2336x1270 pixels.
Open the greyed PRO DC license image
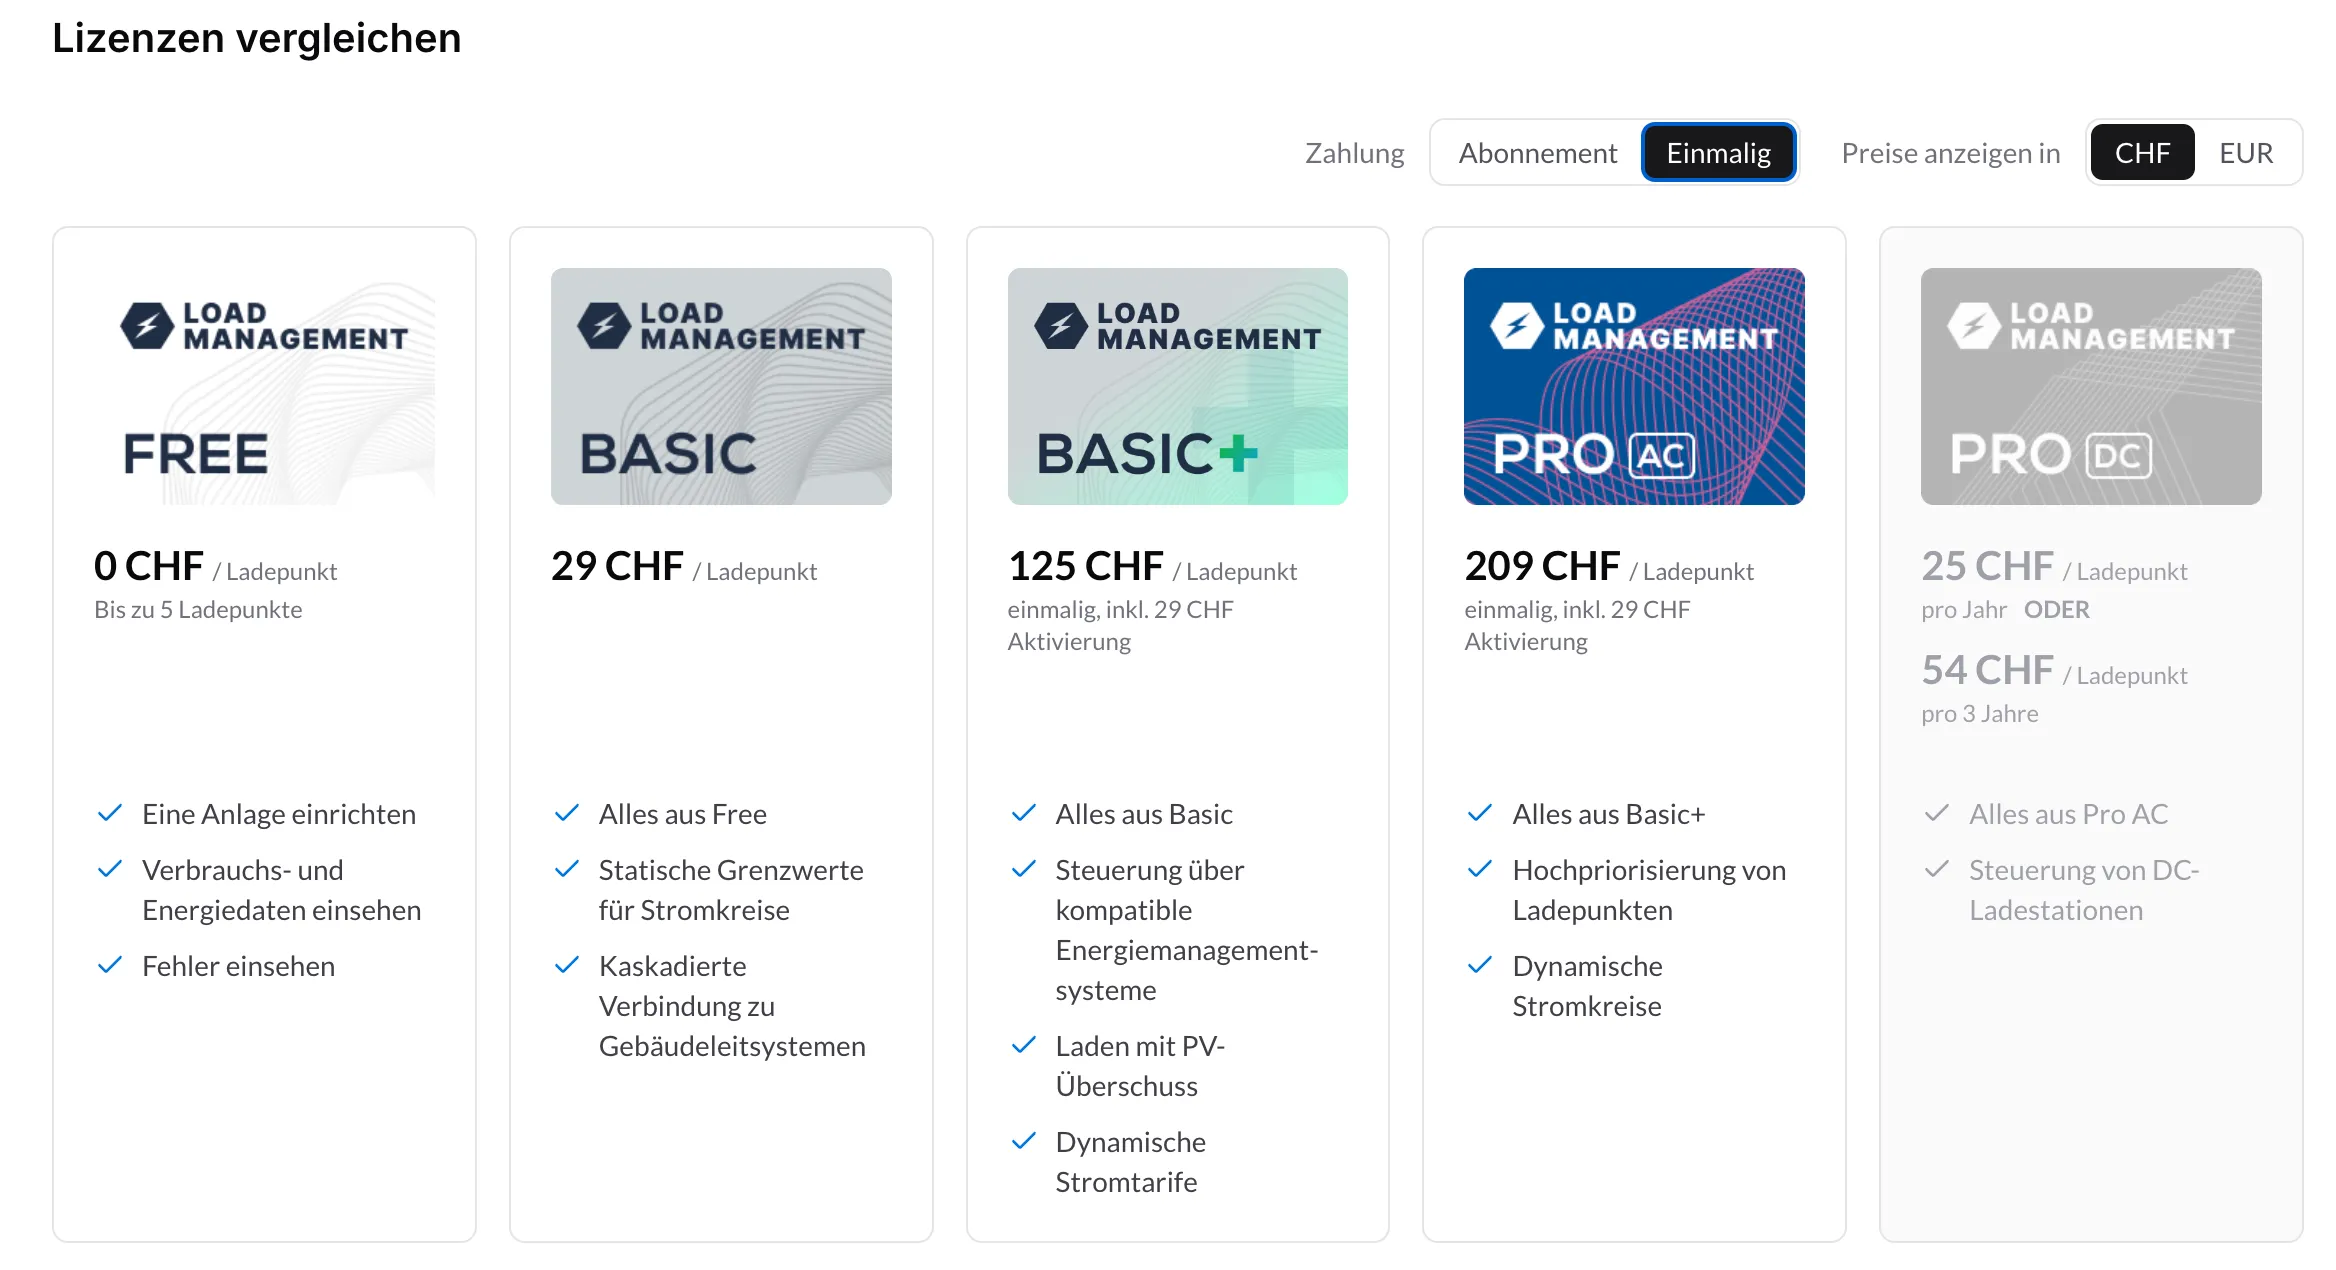tap(2091, 386)
